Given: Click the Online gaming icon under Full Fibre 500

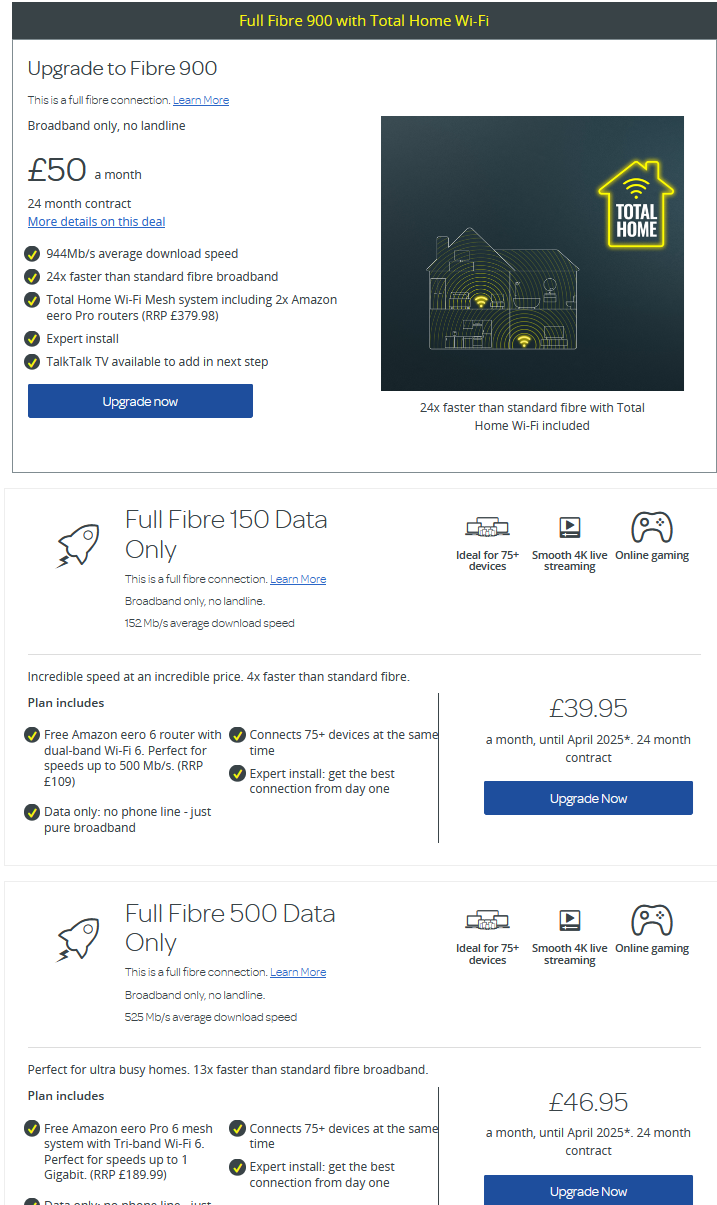Looking at the screenshot, I should click(651, 918).
